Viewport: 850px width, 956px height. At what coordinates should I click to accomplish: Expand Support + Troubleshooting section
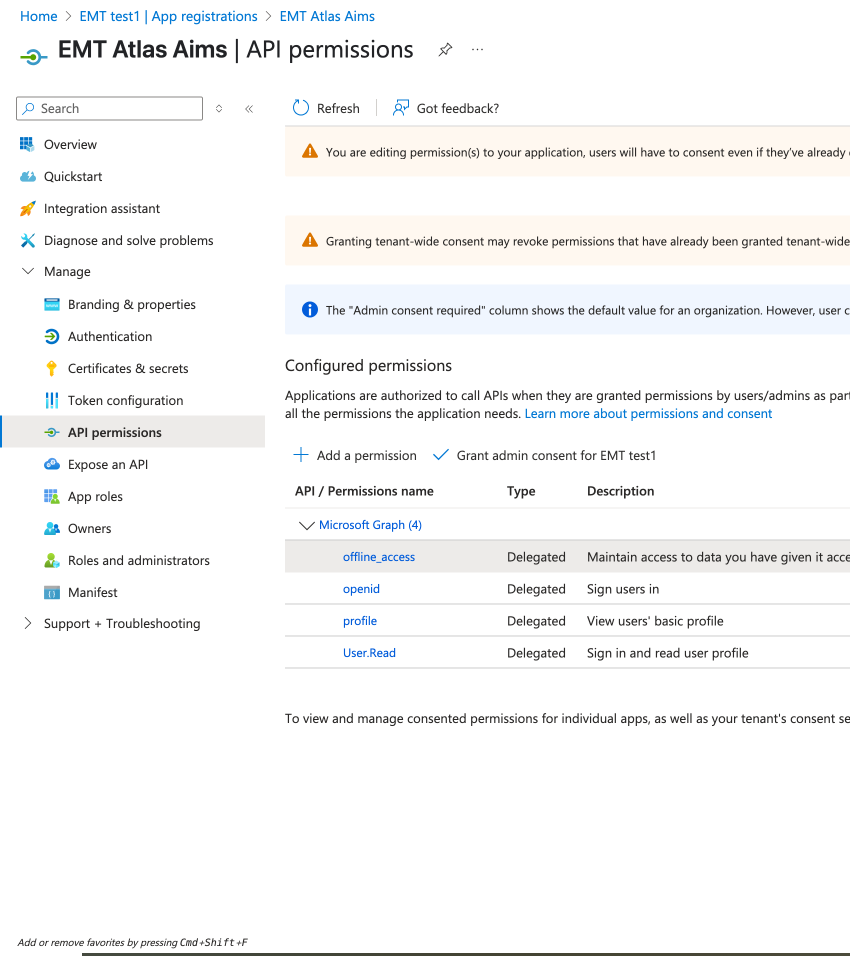(x=27, y=622)
